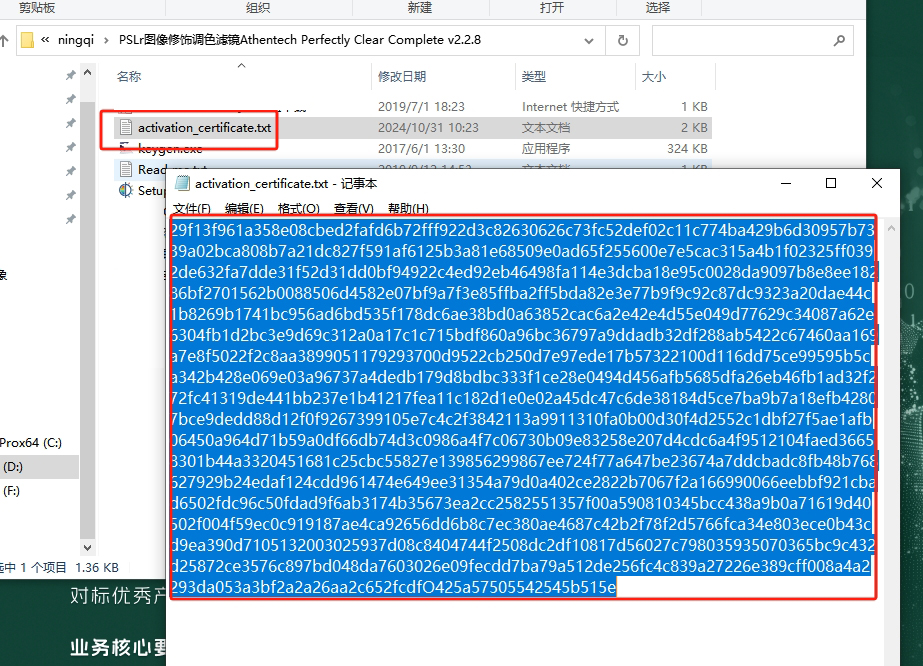
Task: Click the 新建 ribbon group label
Action: [420, 8]
